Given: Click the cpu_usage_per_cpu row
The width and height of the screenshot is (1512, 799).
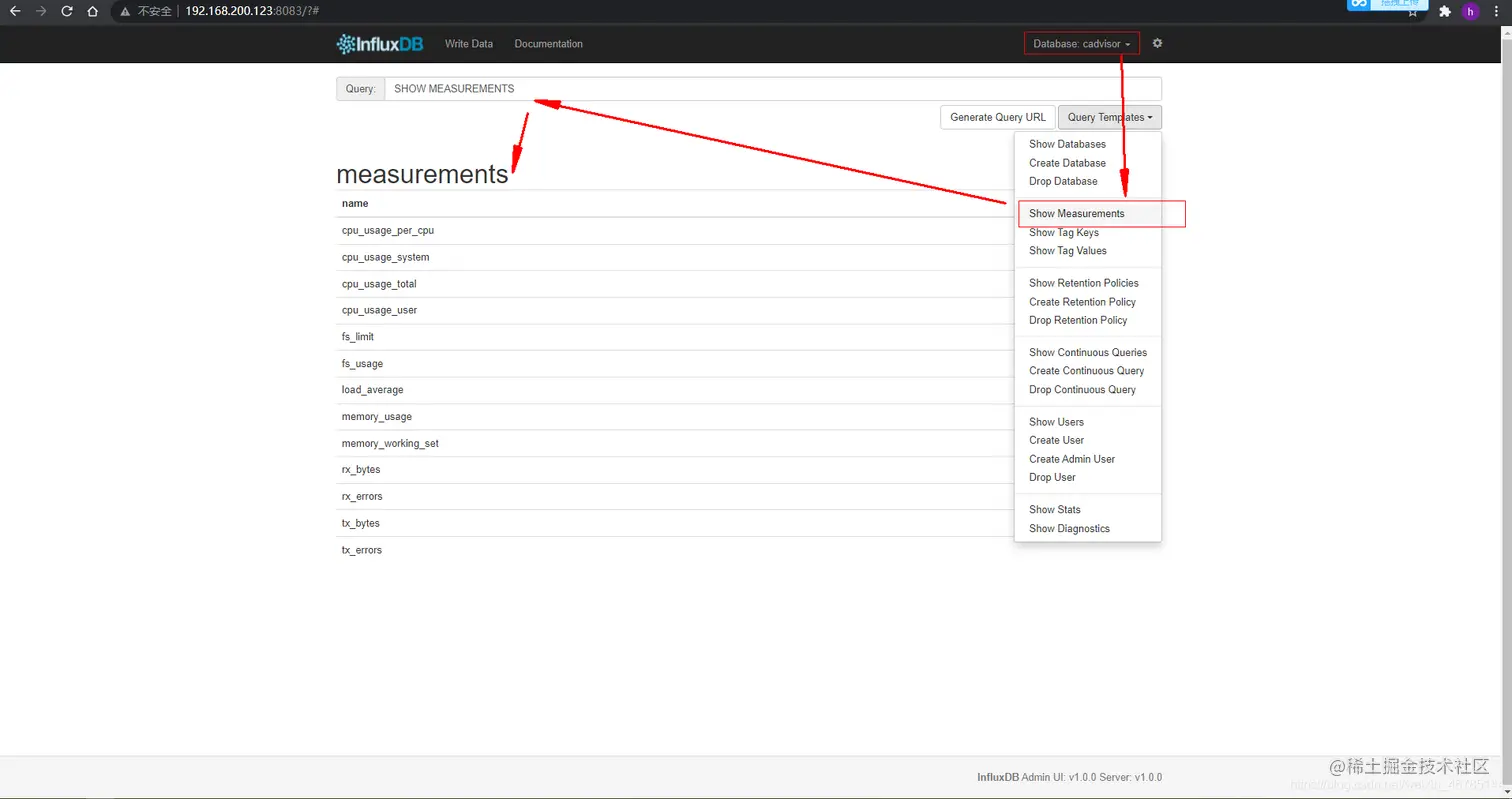Looking at the screenshot, I should coord(675,230).
